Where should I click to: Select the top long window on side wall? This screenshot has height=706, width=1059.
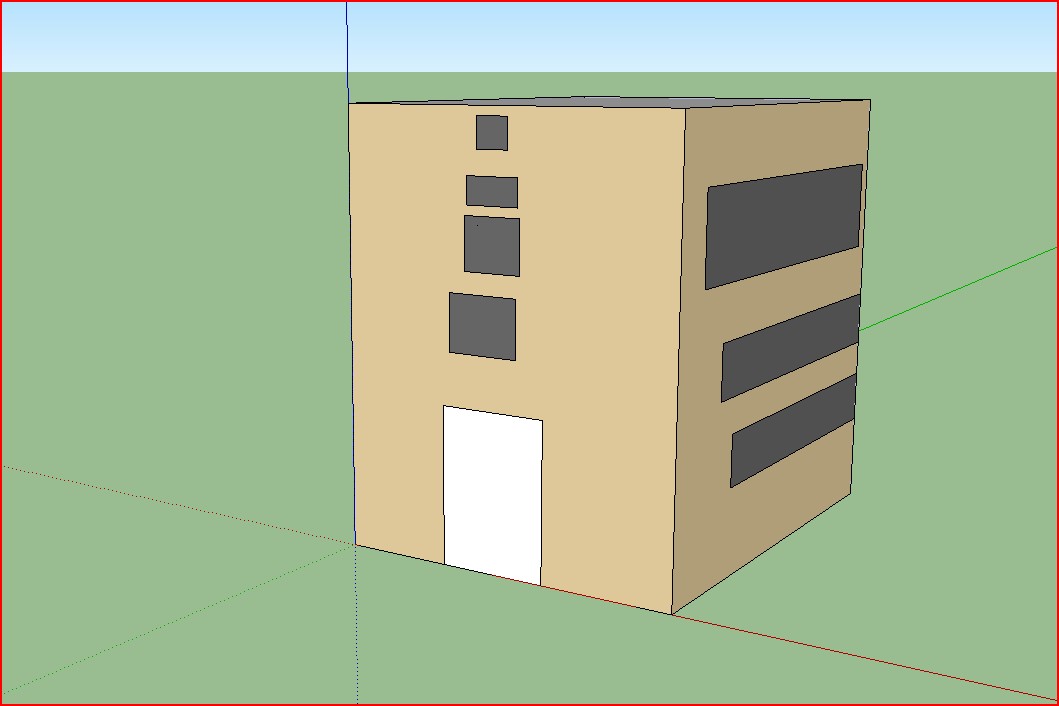pos(783,226)
